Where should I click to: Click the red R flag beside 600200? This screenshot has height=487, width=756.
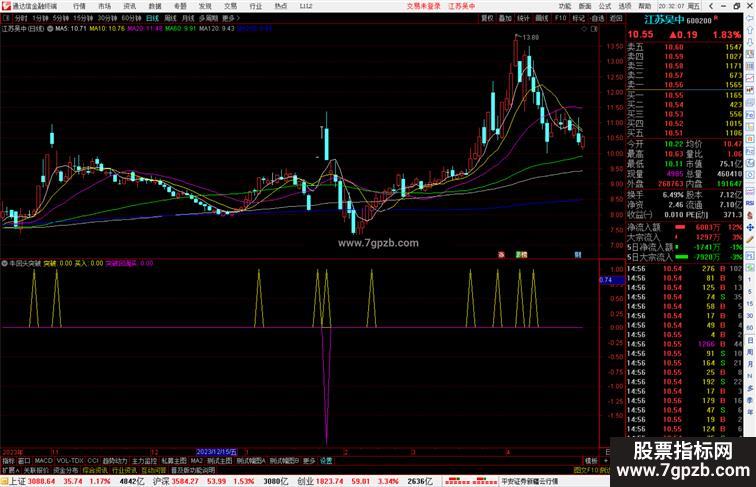716,18
